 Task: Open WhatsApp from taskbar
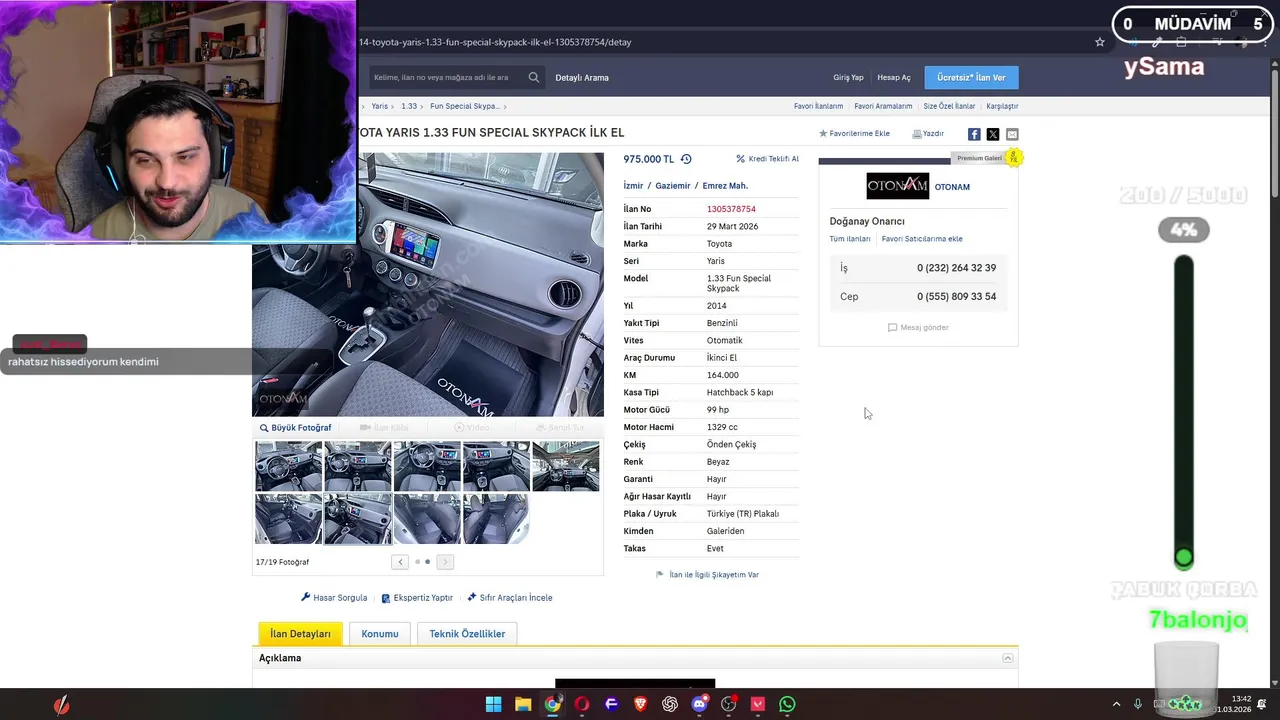pyautogui.click(x=787, y=704)
